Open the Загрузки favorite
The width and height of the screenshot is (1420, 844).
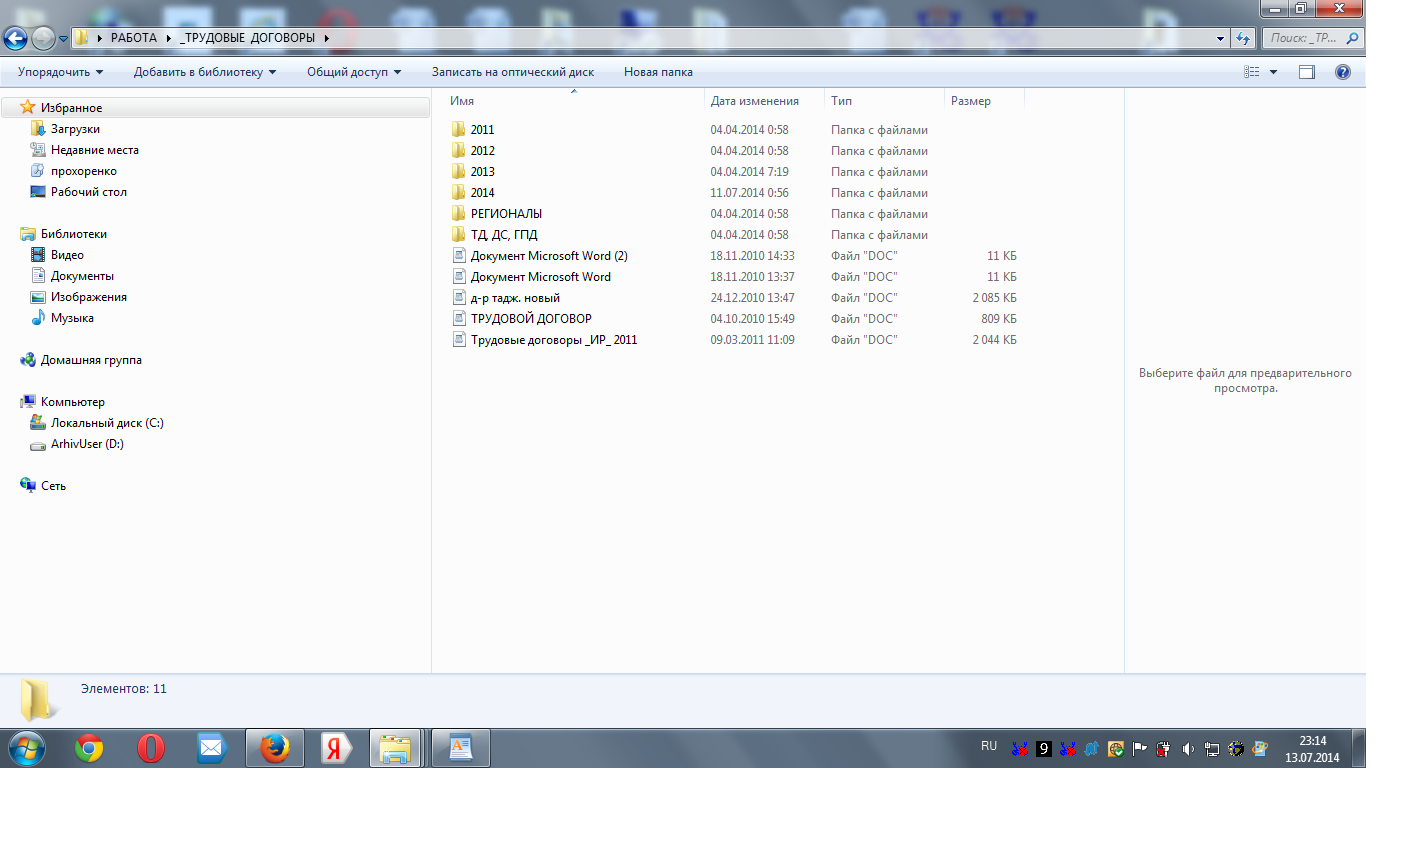(75, 129)
